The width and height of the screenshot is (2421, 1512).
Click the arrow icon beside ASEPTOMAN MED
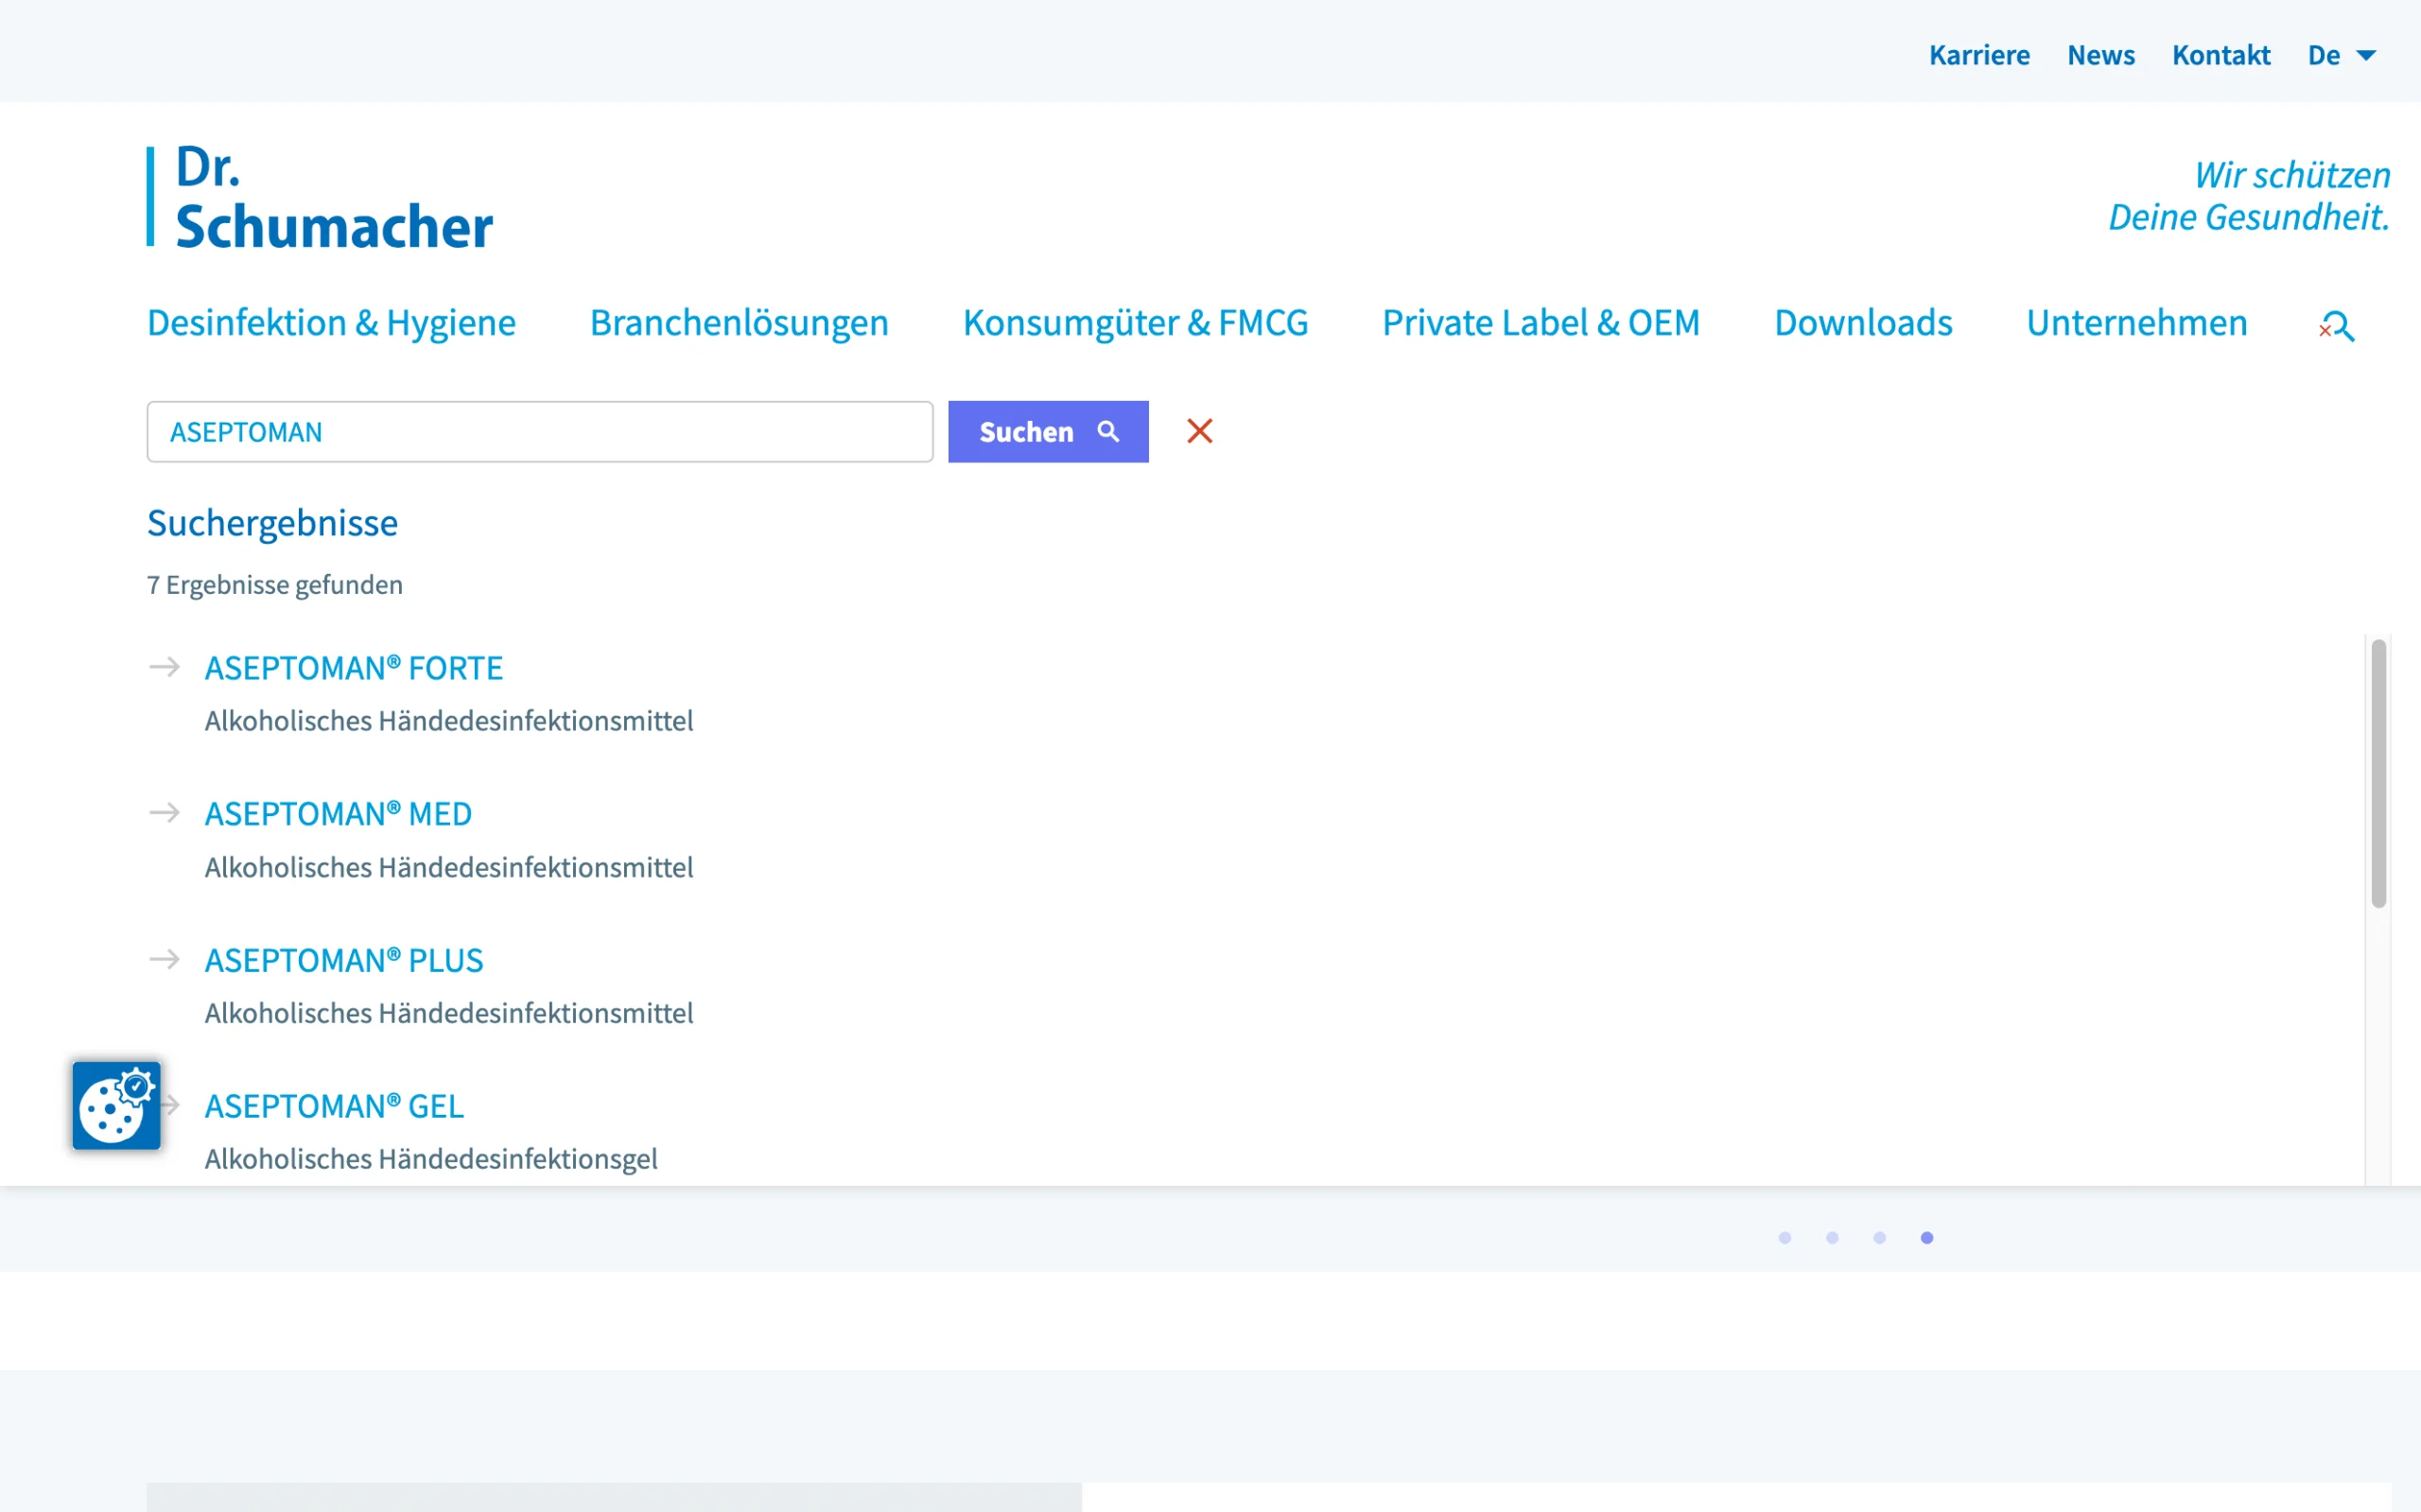pos(164,813)
